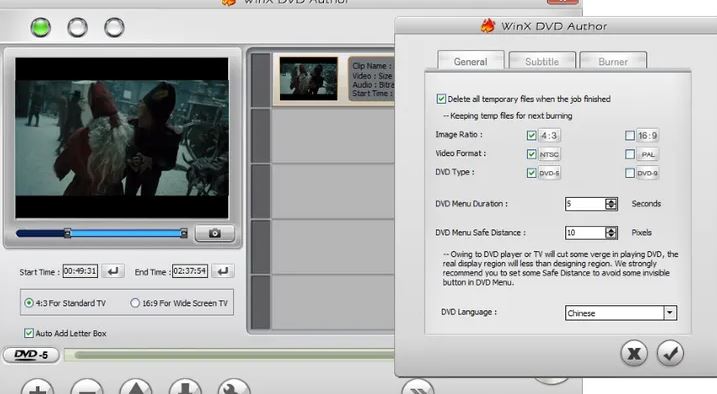Click DVD Menu Duration spinner arrows

click(x=611, y=204)
